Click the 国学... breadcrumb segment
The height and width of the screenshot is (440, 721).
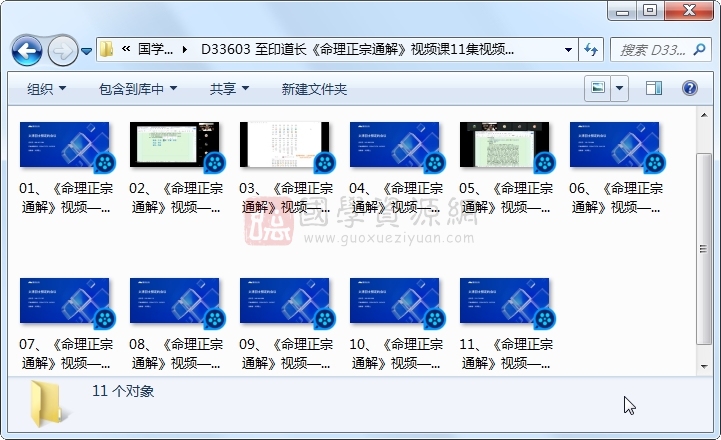155,49
